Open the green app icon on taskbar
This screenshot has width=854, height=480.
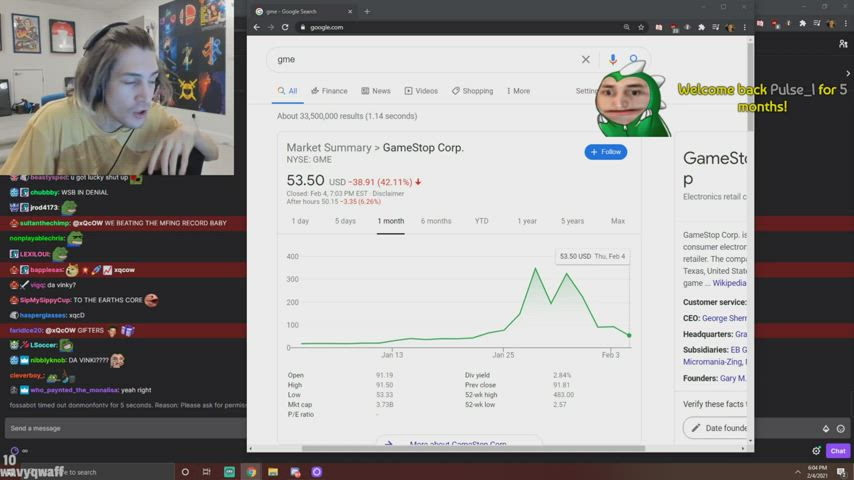(229, 472)
